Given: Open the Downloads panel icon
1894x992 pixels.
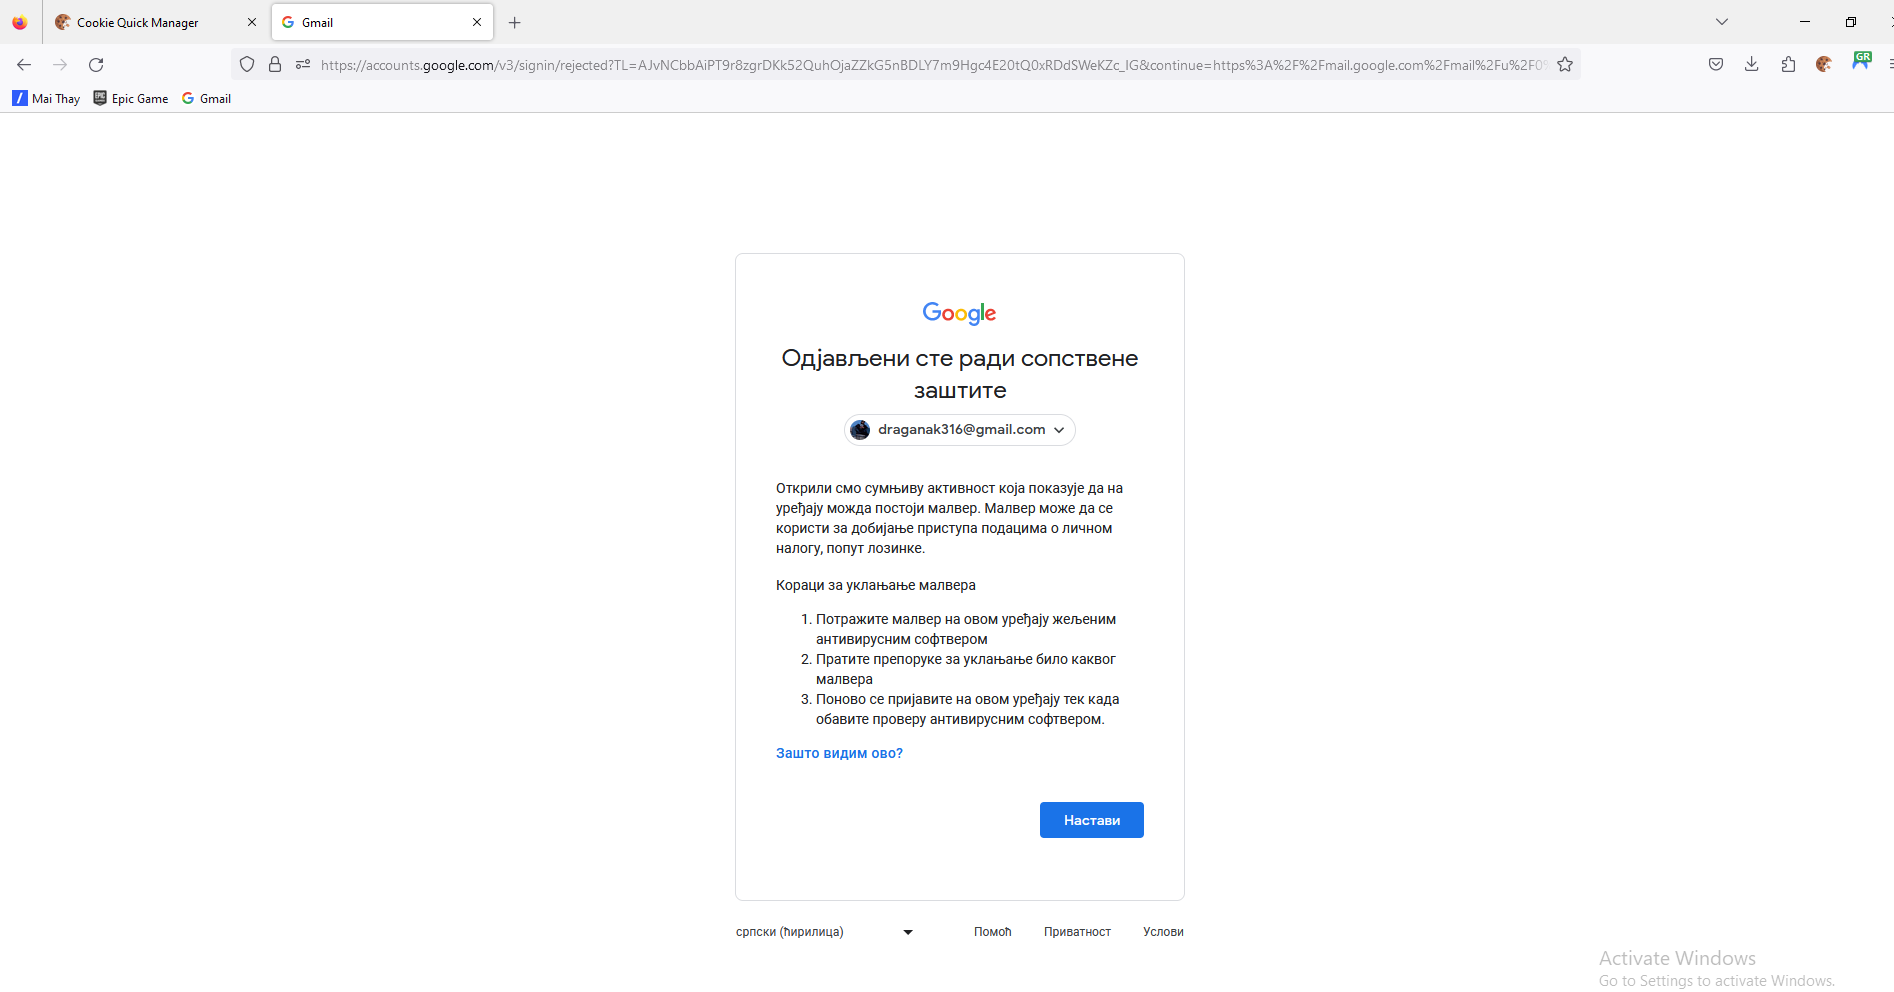Looking at the screenshot, I should click(1752, 65).
